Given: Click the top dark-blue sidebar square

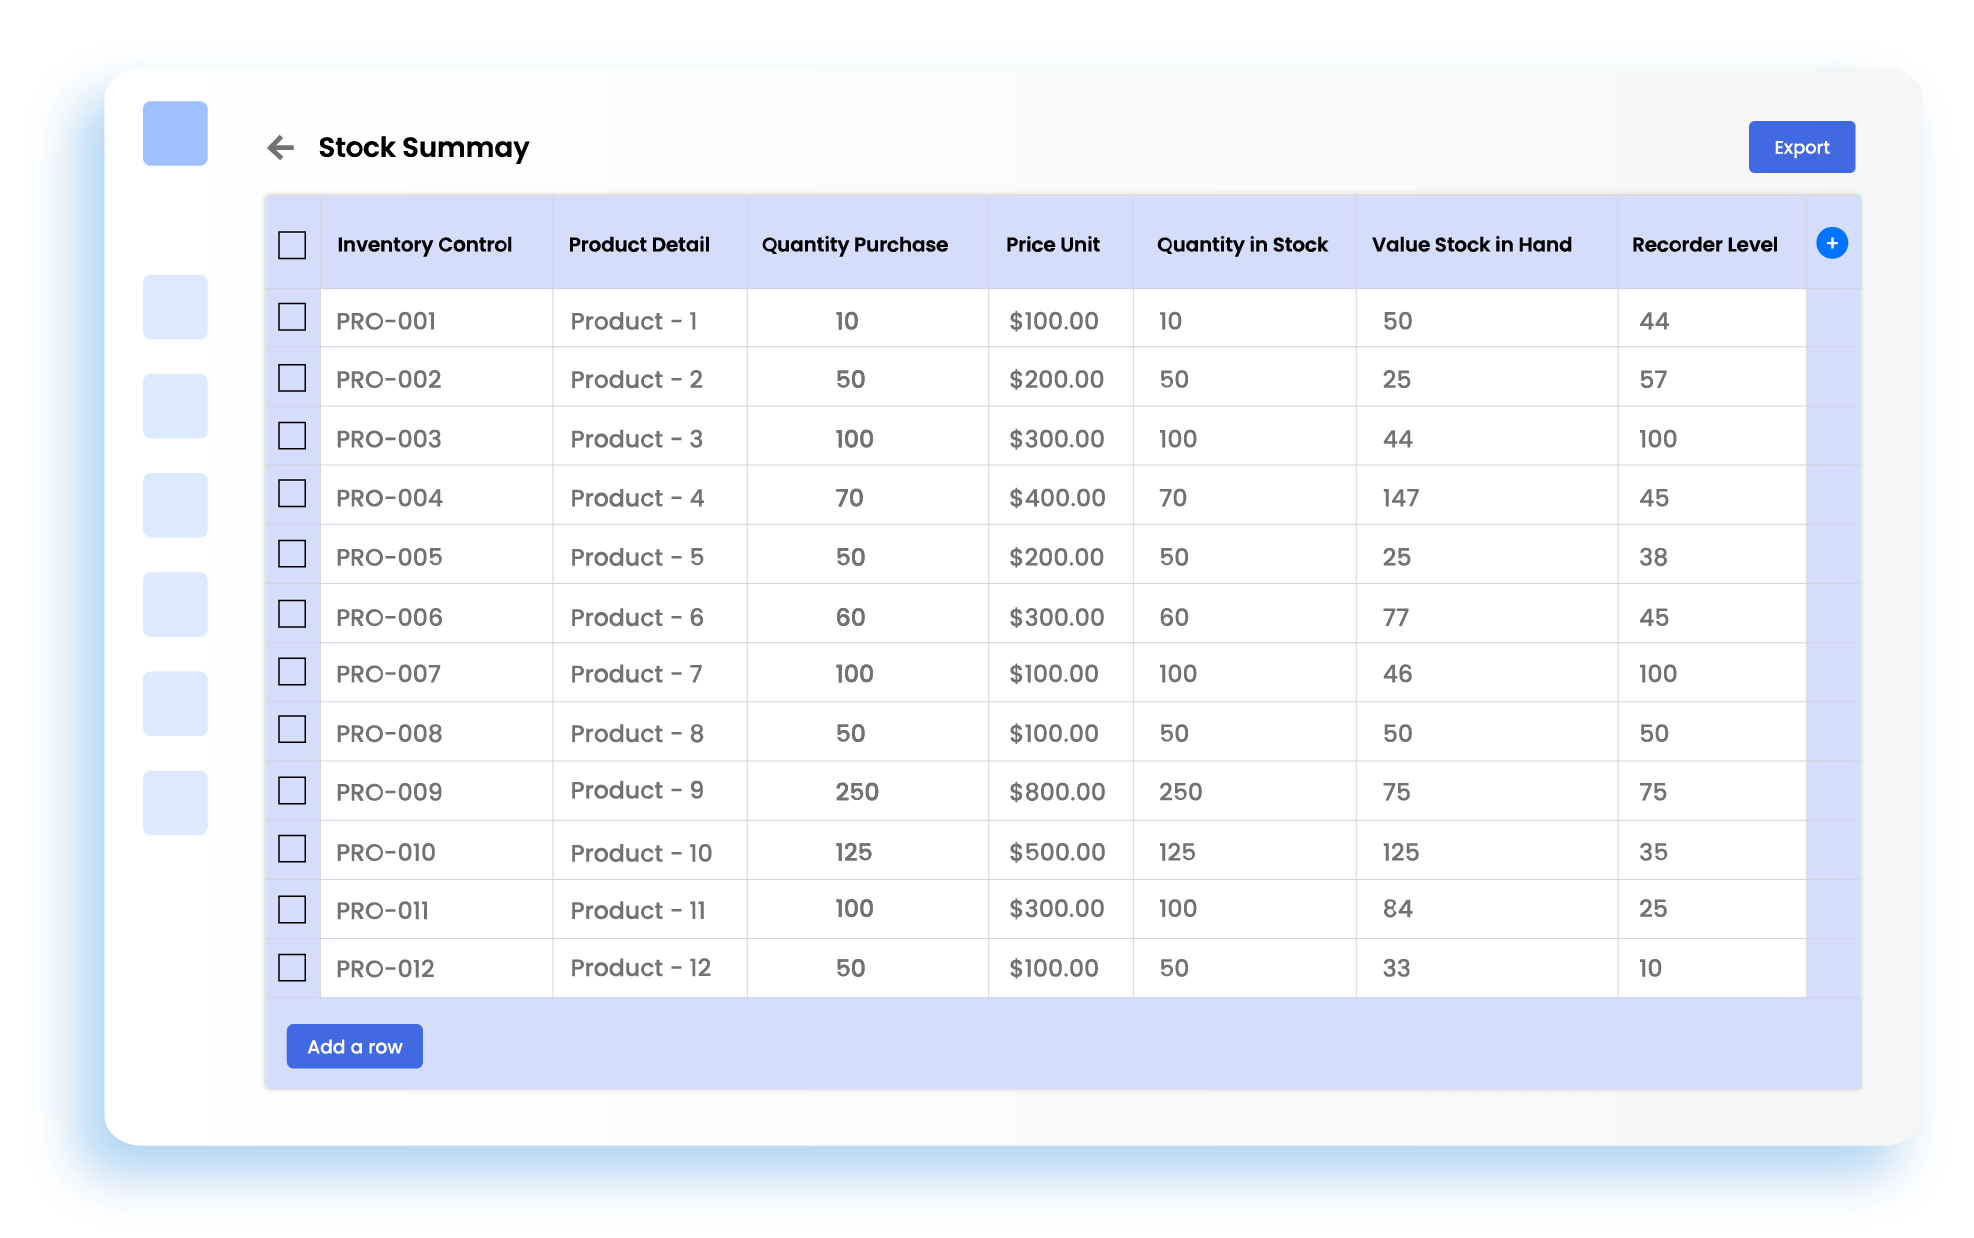Looking at the screenshot, I should pyautogui.click(x=175, y=133).
